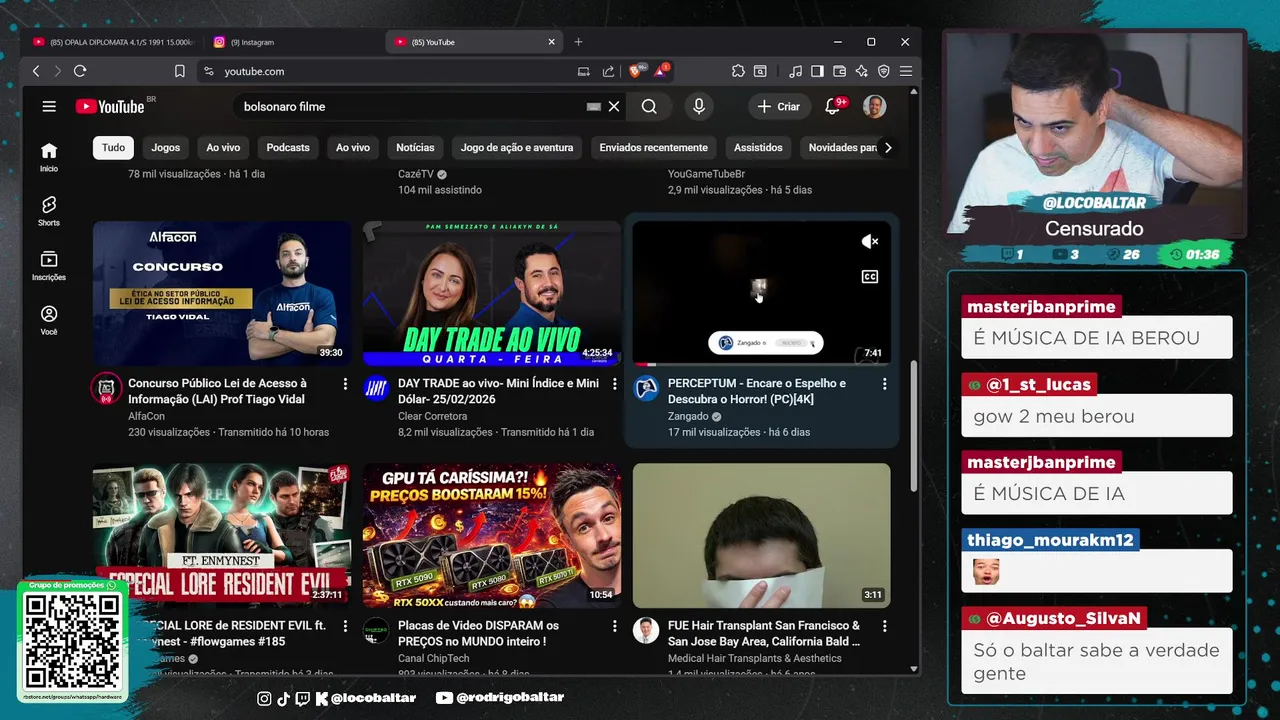Viewport: 1280px width, 720px height.
Task: Open the media control music note icon
Action: point(795,71)
